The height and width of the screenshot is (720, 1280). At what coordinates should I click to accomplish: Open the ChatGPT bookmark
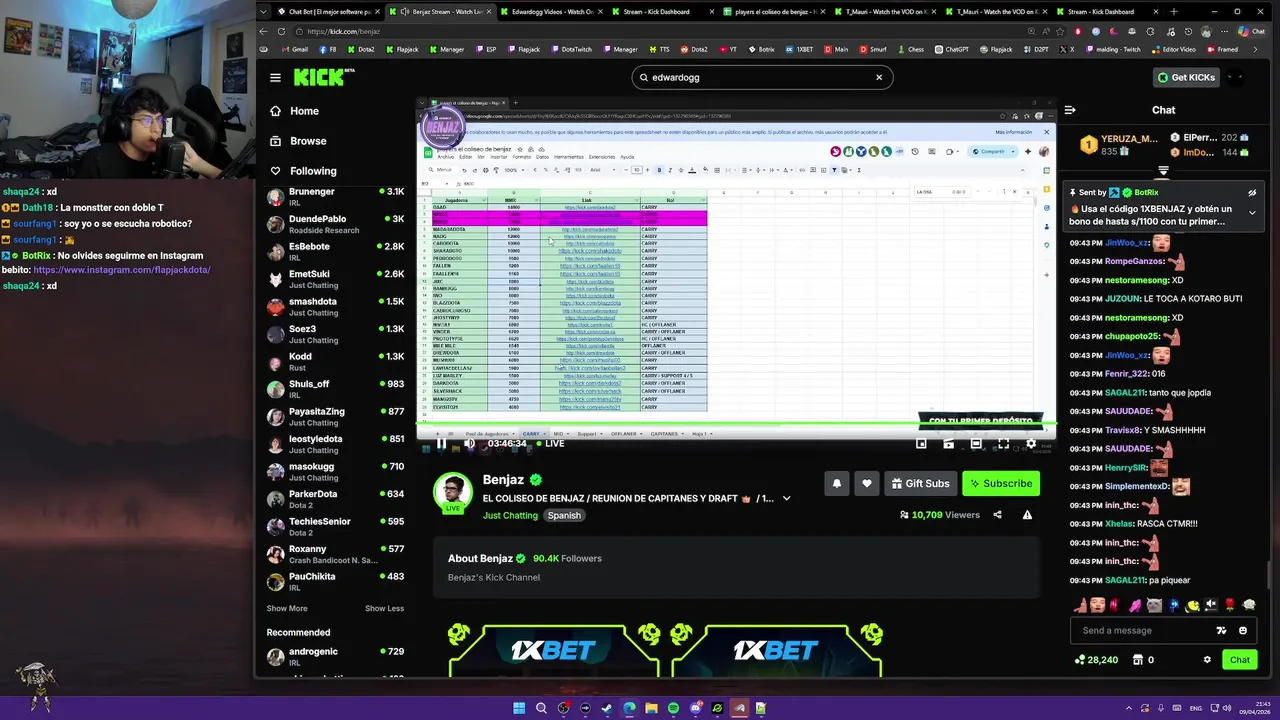(951, 49)
